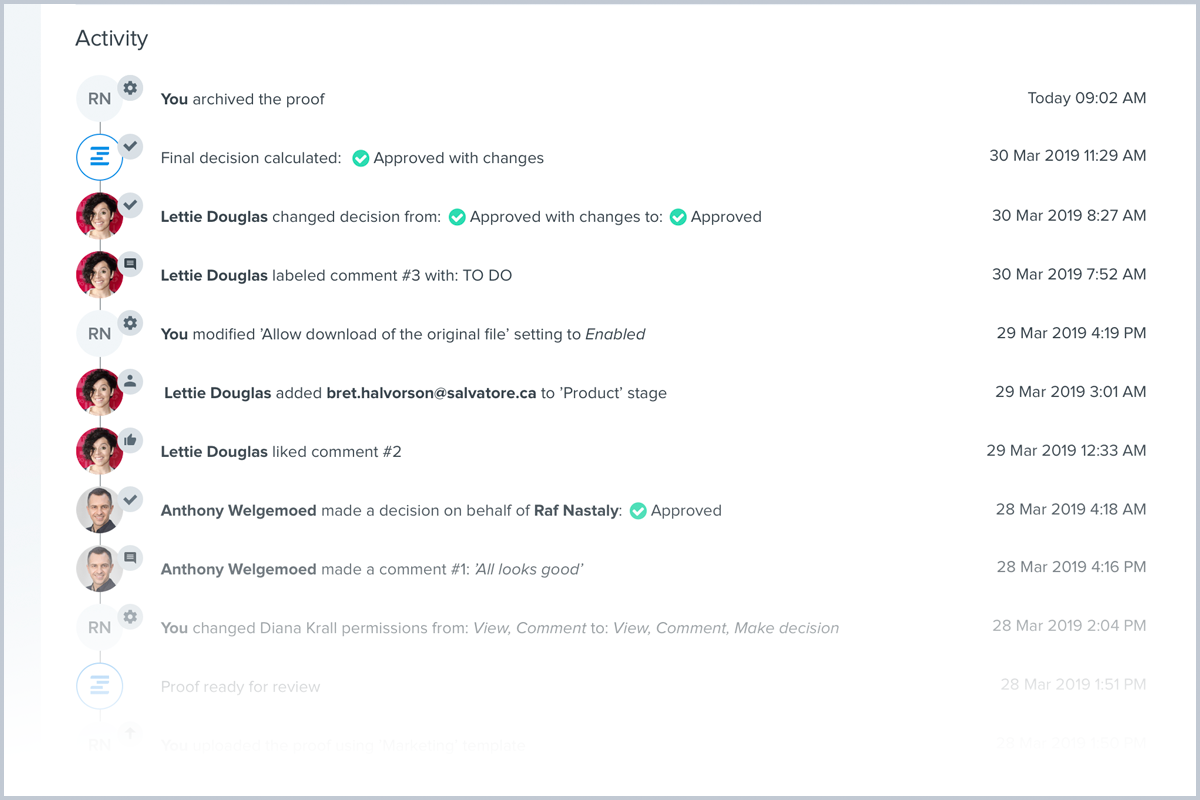The width and height of the screenshot is (1200, 800).
Task: Click the 'Activity' heading
Action: (x=111, y=39)
